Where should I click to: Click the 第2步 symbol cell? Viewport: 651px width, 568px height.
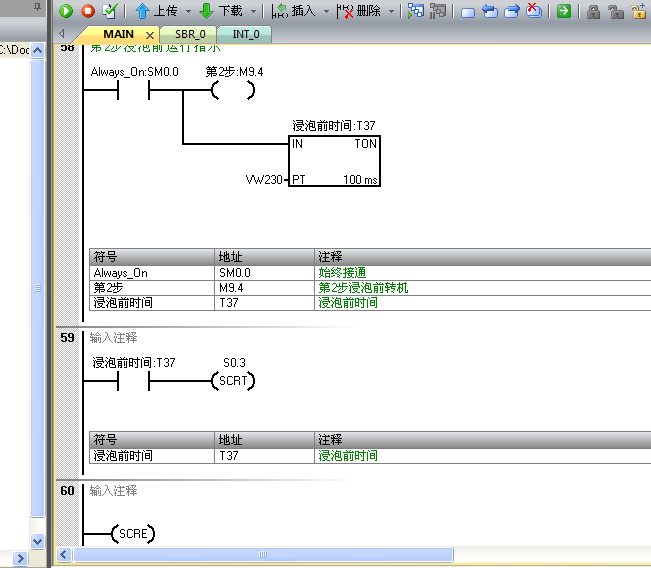tap(152, 288)
